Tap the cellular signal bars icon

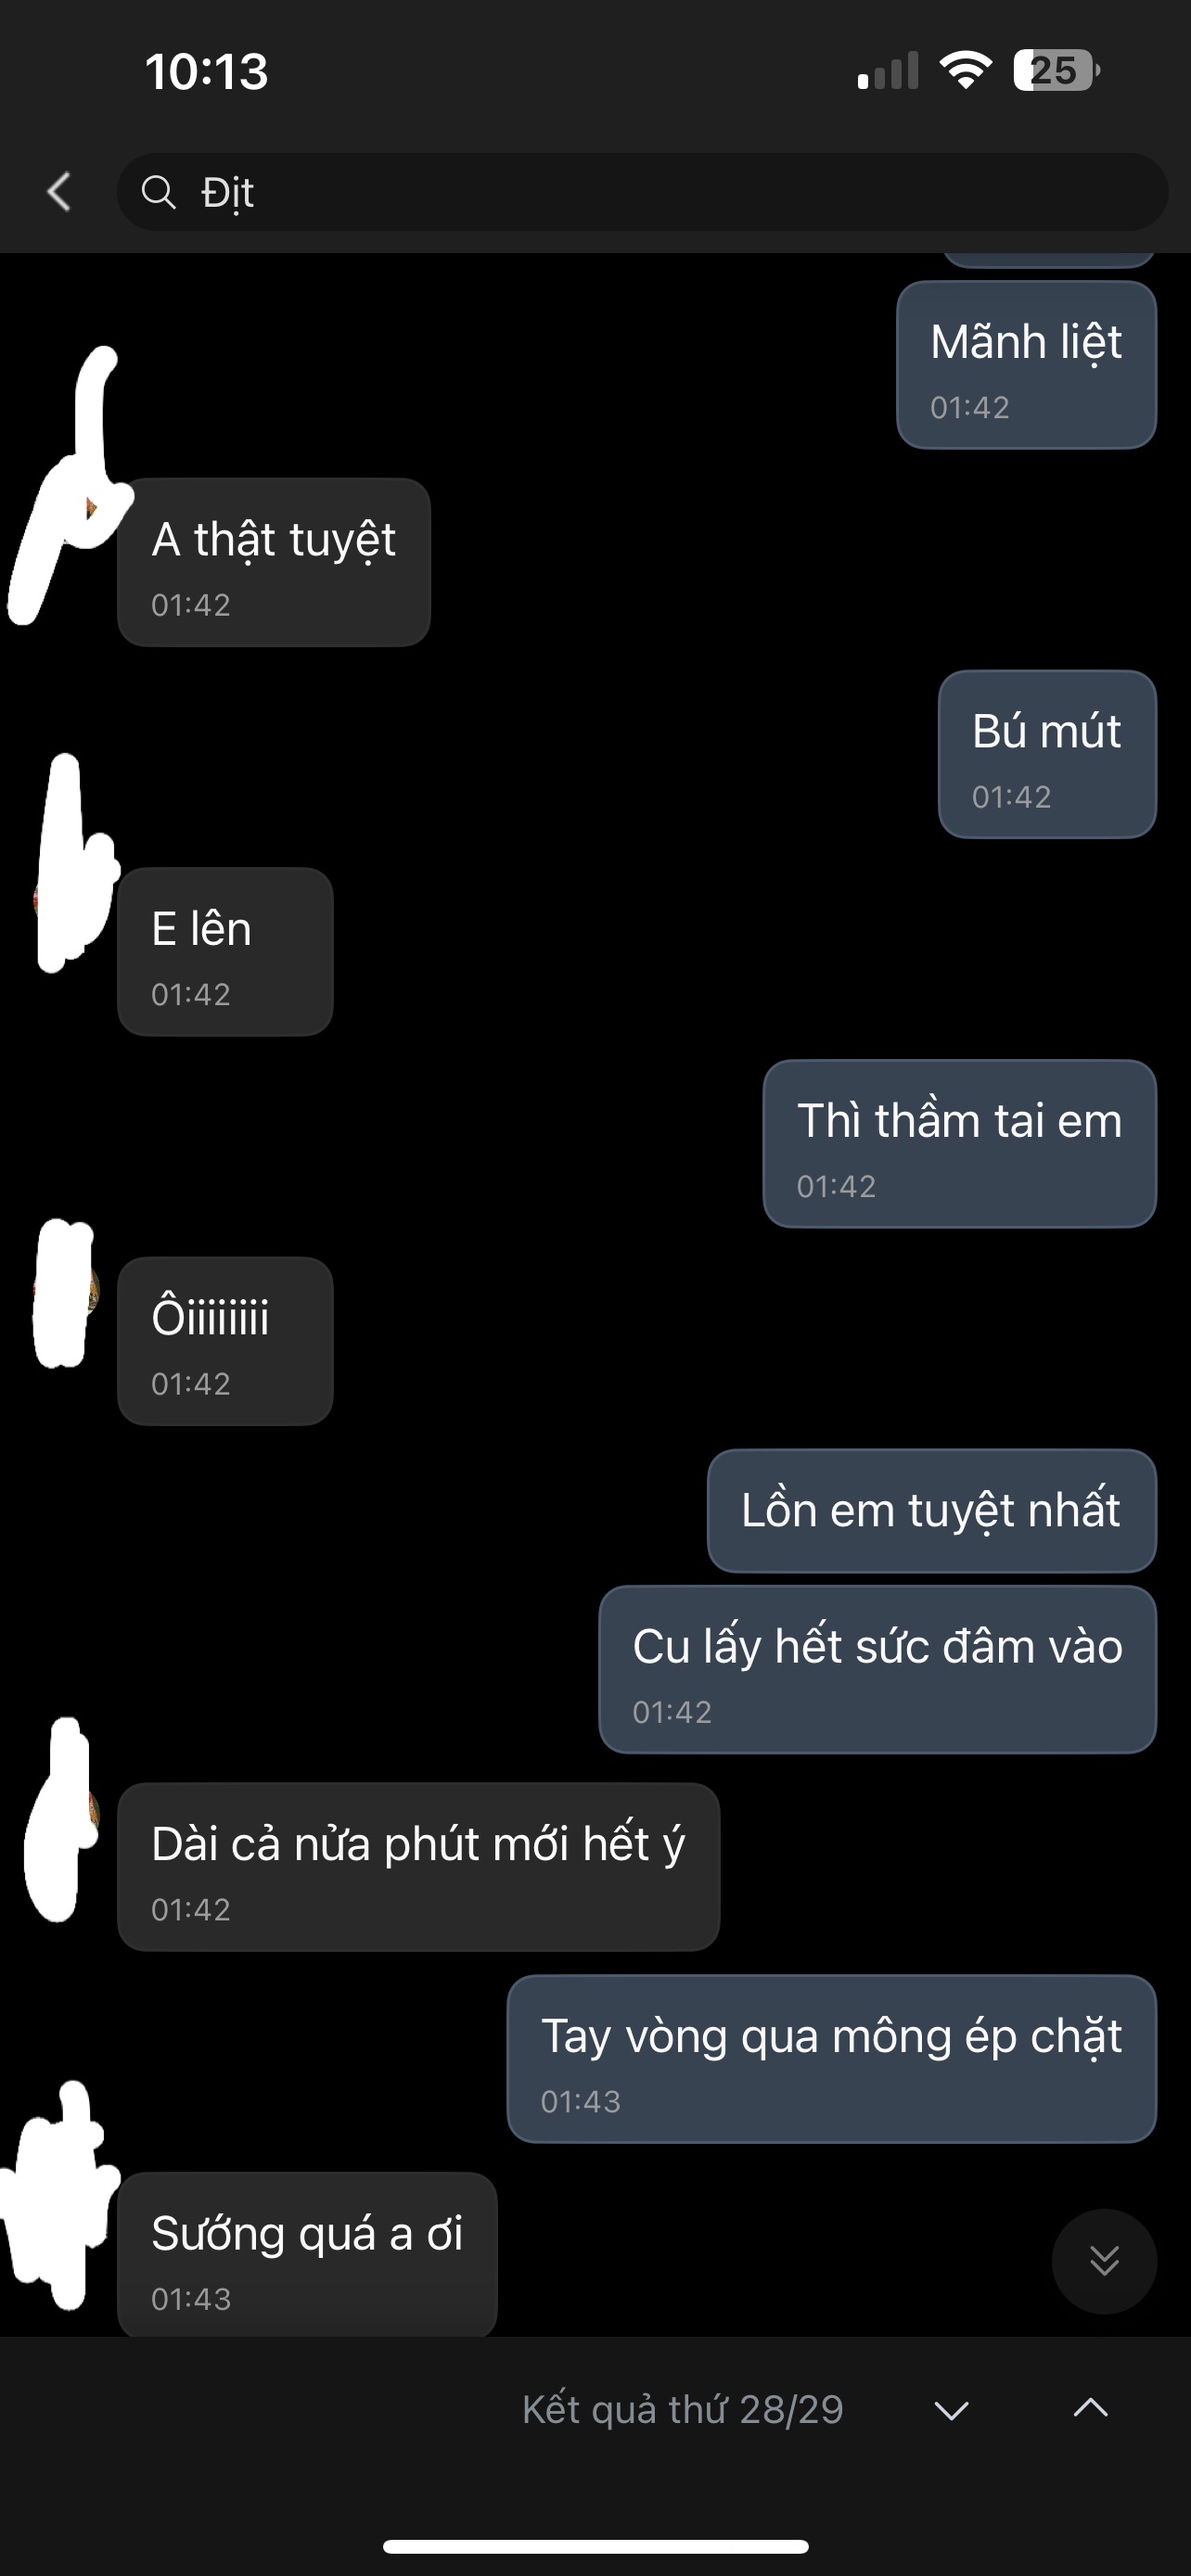pyautogui.click(x=887, y=71)
